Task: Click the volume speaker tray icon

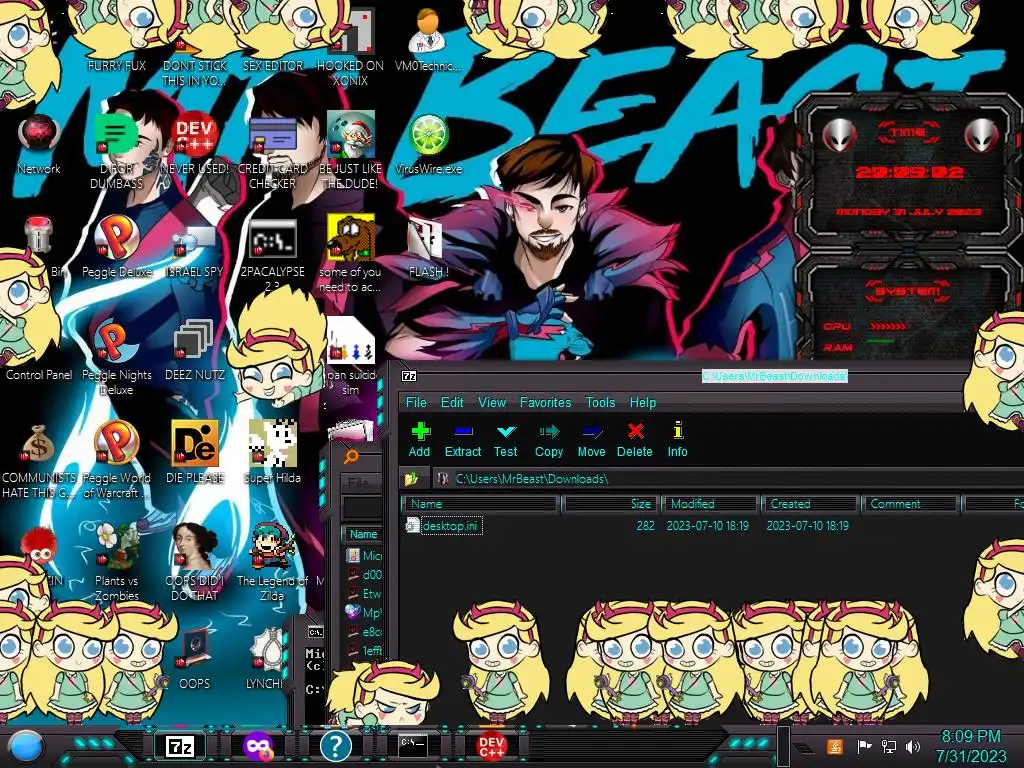Action: (x=913, y=746)
